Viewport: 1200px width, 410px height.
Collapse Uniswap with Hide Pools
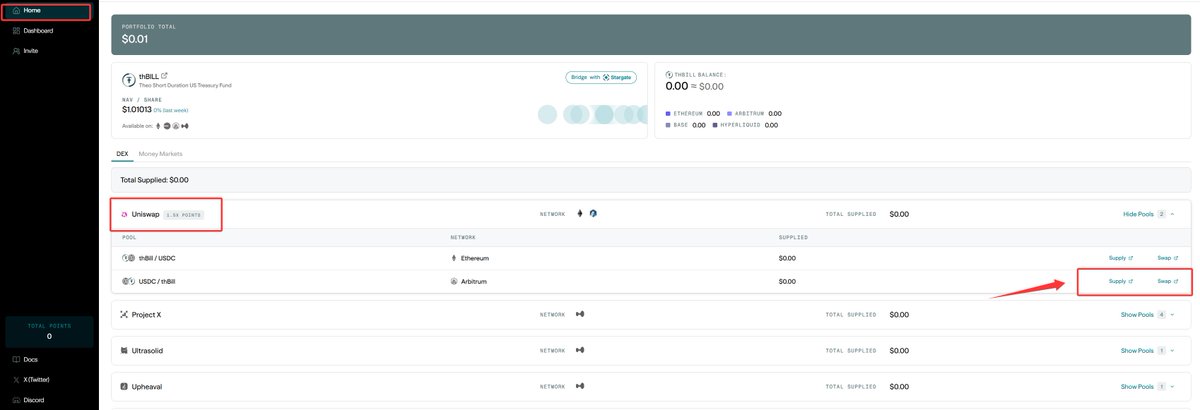tap(1139, 214)
